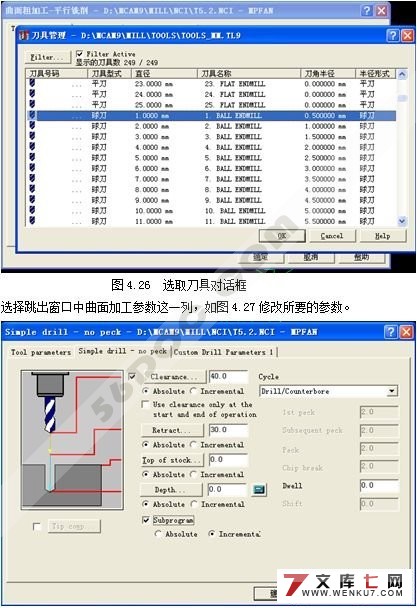Toggle the Tip comp checkbox

pos(37,527)
